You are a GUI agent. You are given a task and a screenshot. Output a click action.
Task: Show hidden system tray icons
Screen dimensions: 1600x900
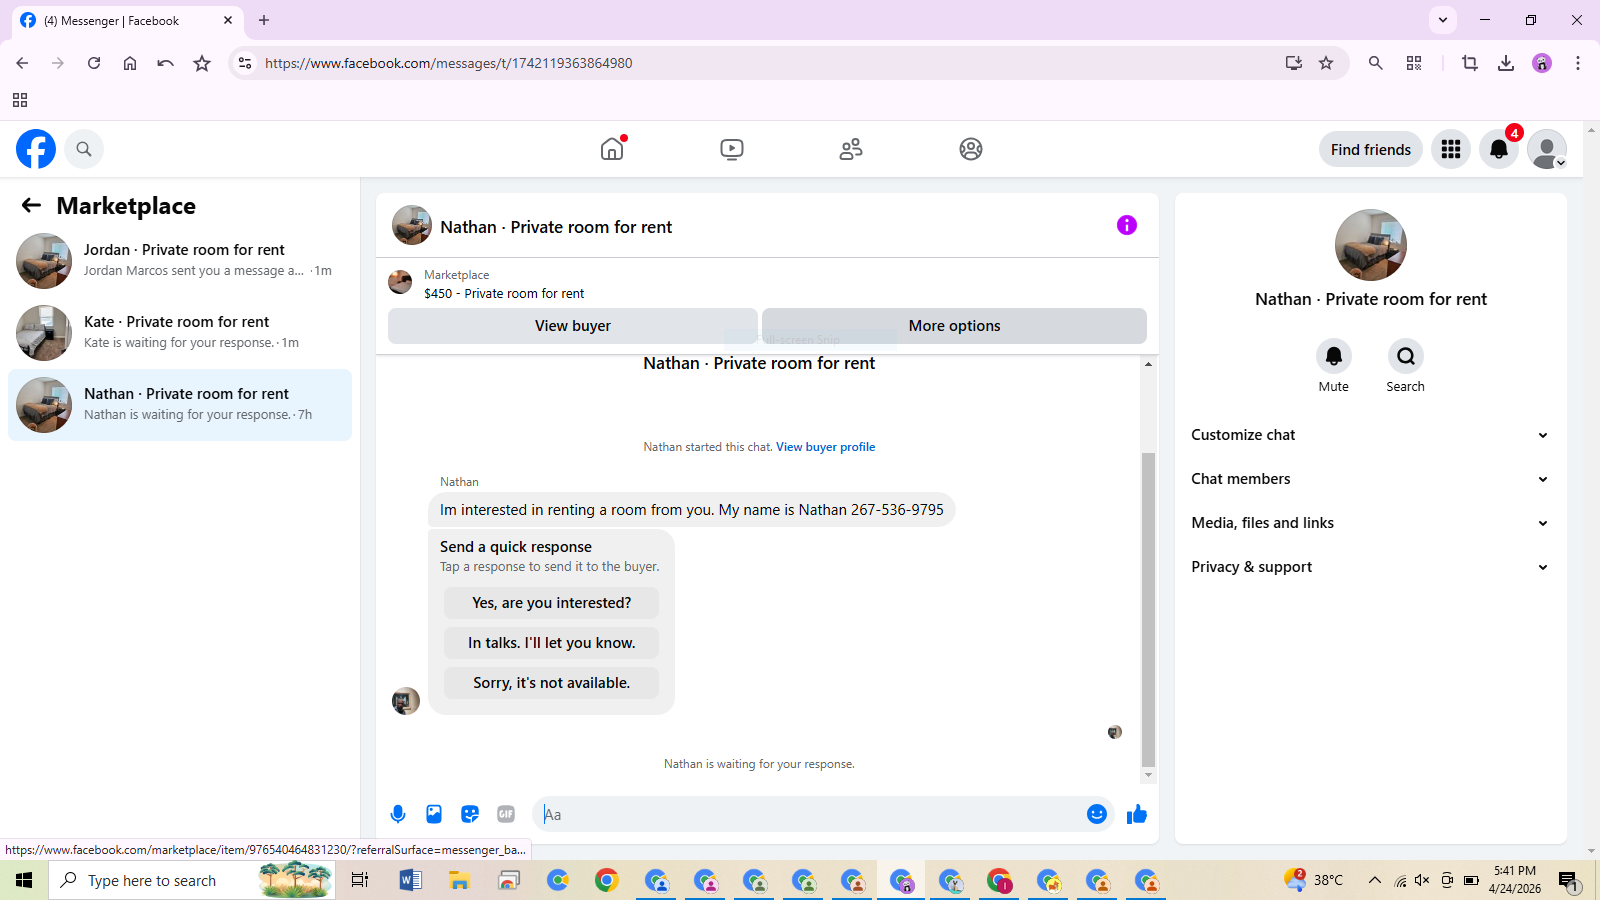pyautogui.click(x=1375, y=880)
